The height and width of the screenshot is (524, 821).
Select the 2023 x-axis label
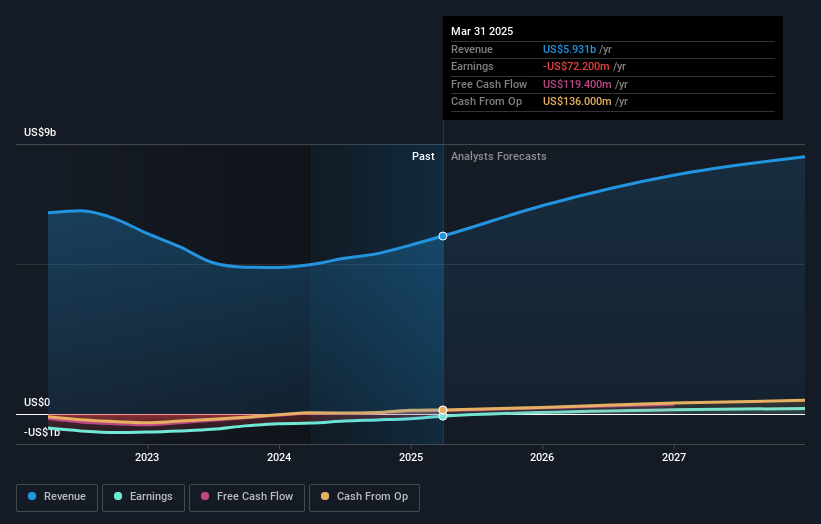tap(147, 457)
